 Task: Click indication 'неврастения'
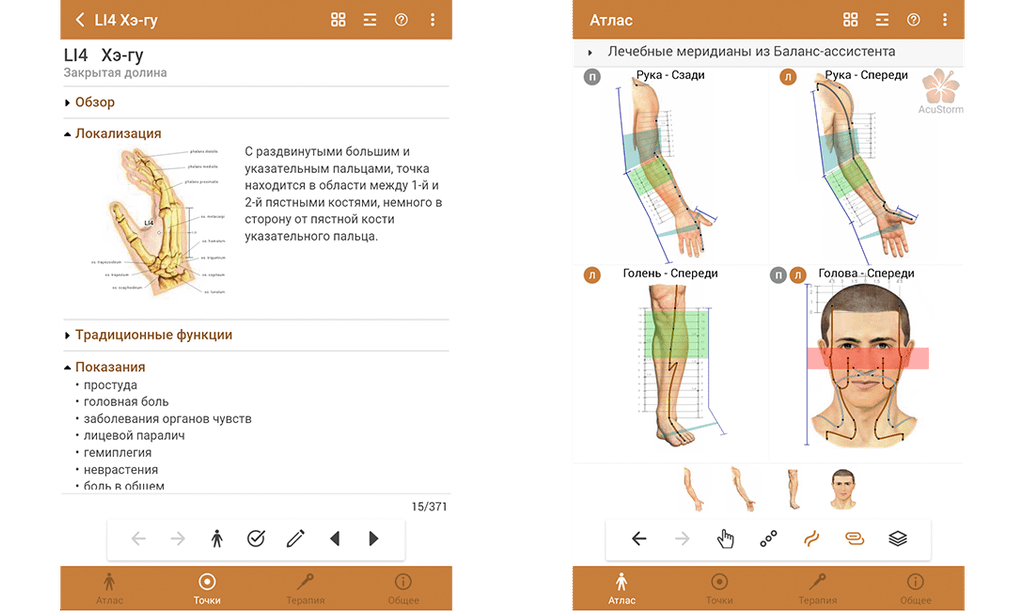click(x=121, y=469)
